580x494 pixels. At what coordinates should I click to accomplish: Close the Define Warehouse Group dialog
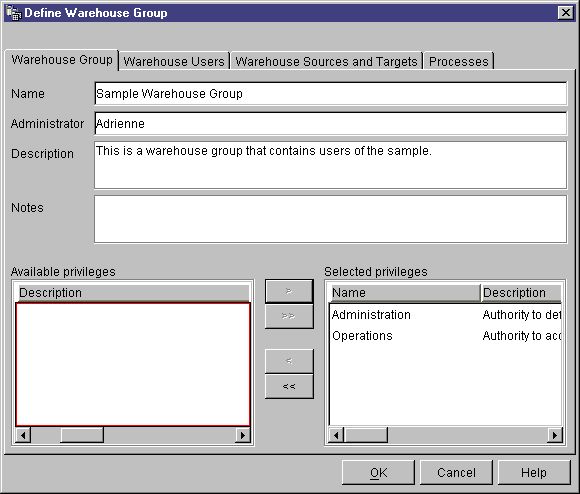(566, 13)
